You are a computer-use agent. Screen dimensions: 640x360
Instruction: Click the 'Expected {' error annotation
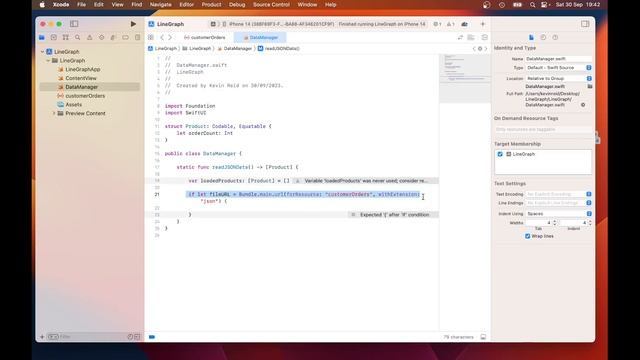click(x=393, y=215)
